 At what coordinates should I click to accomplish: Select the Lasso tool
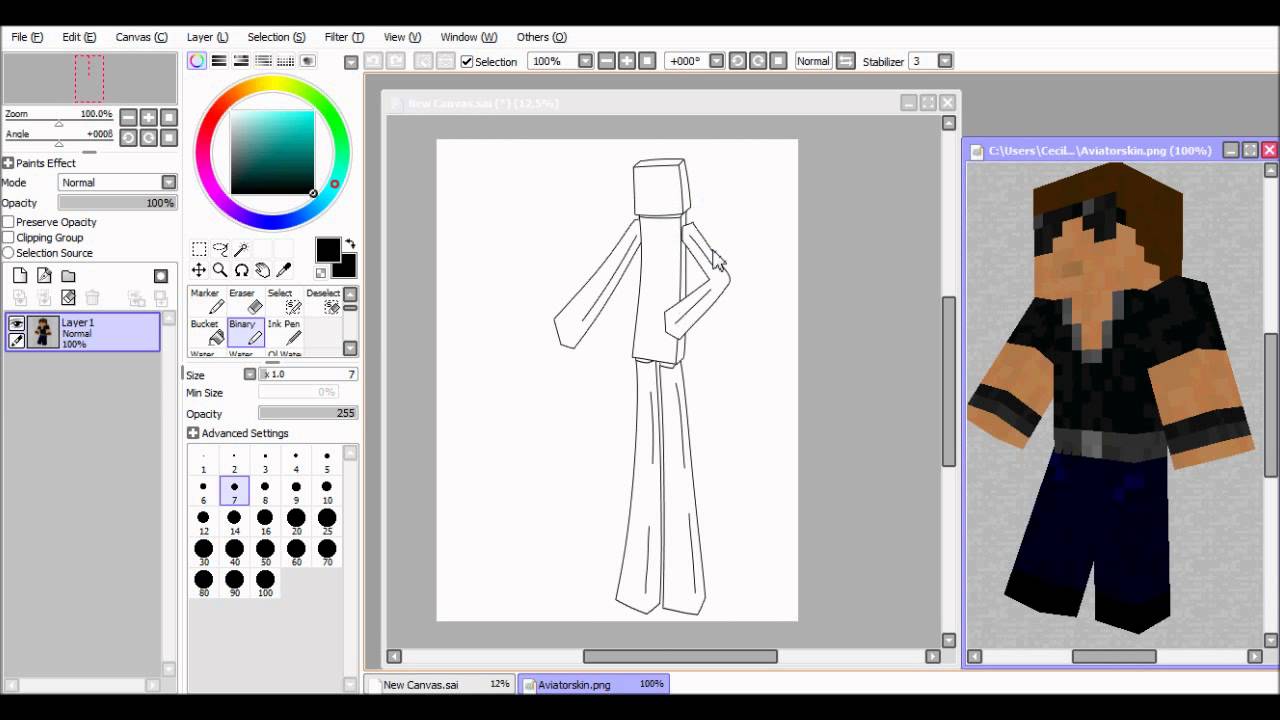coord(220,249)
